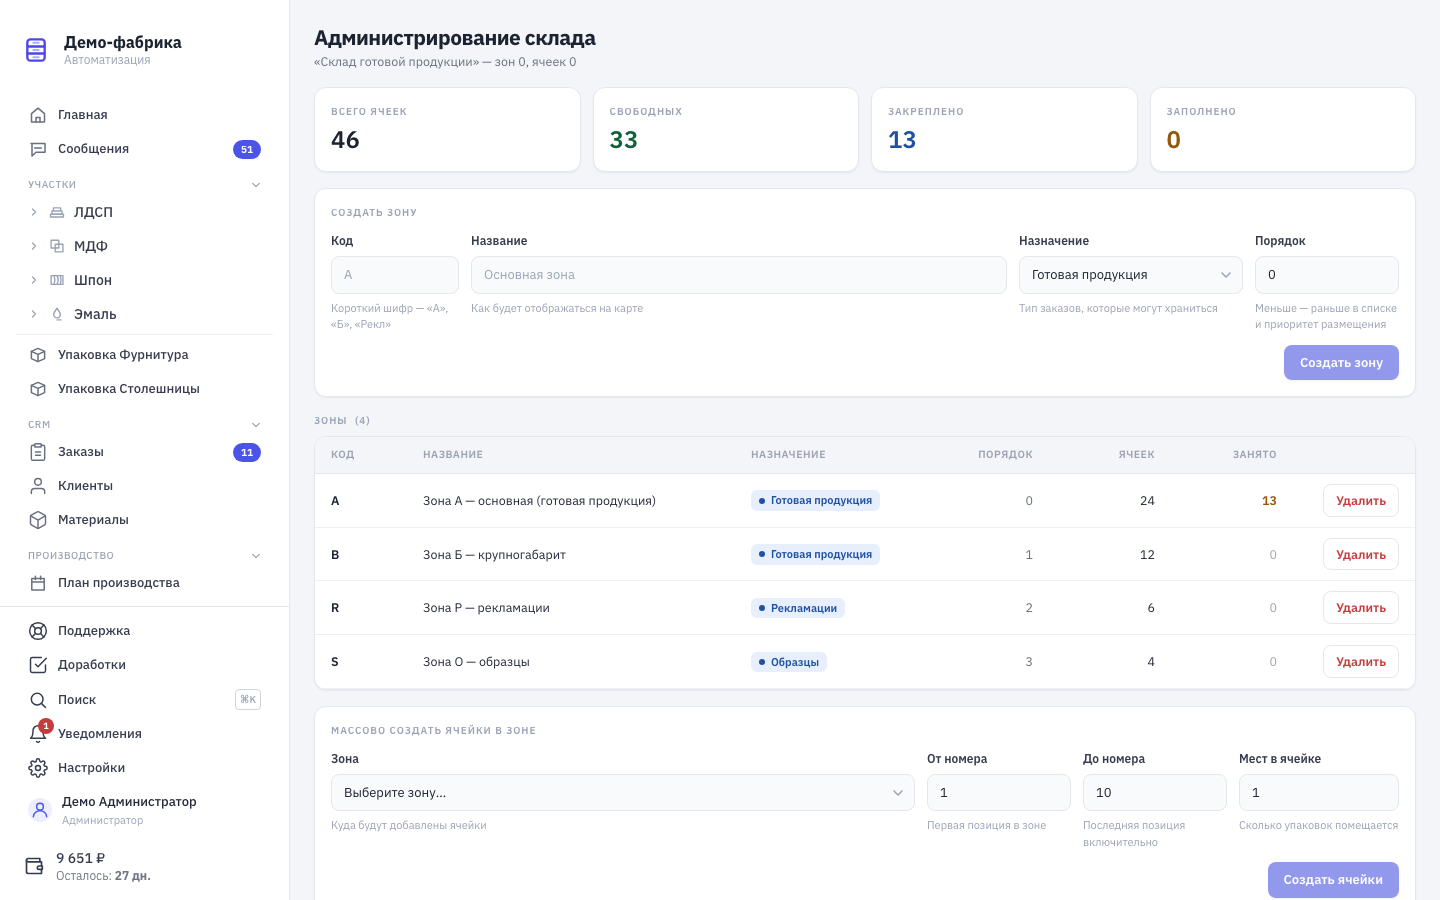Click the Шпон section icon

(x=57, y=280)
